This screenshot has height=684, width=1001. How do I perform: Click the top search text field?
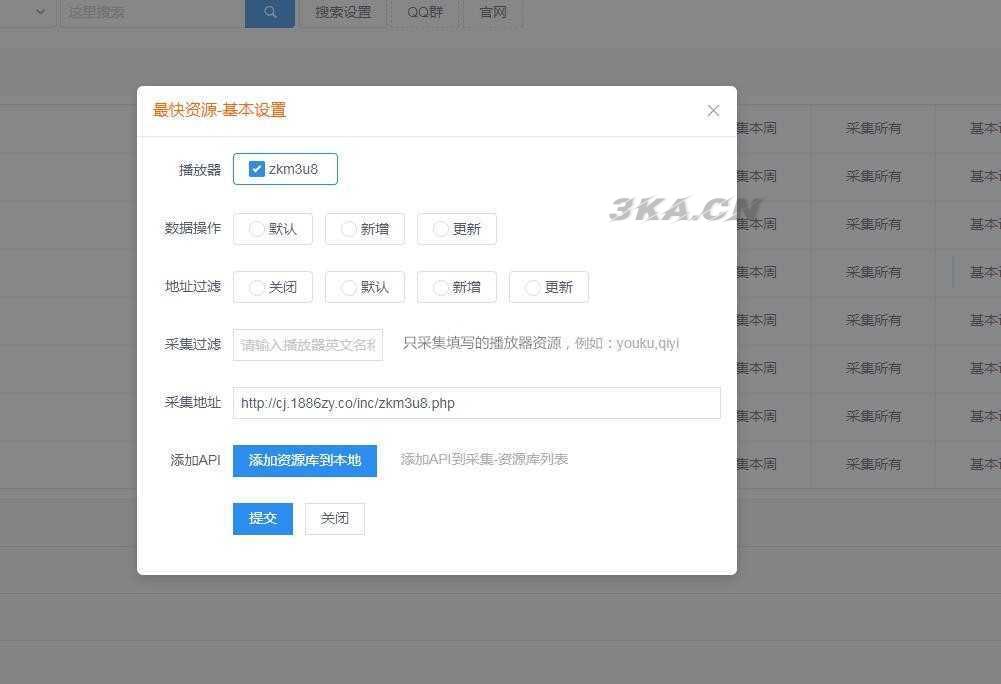click(x=150, y=13)
